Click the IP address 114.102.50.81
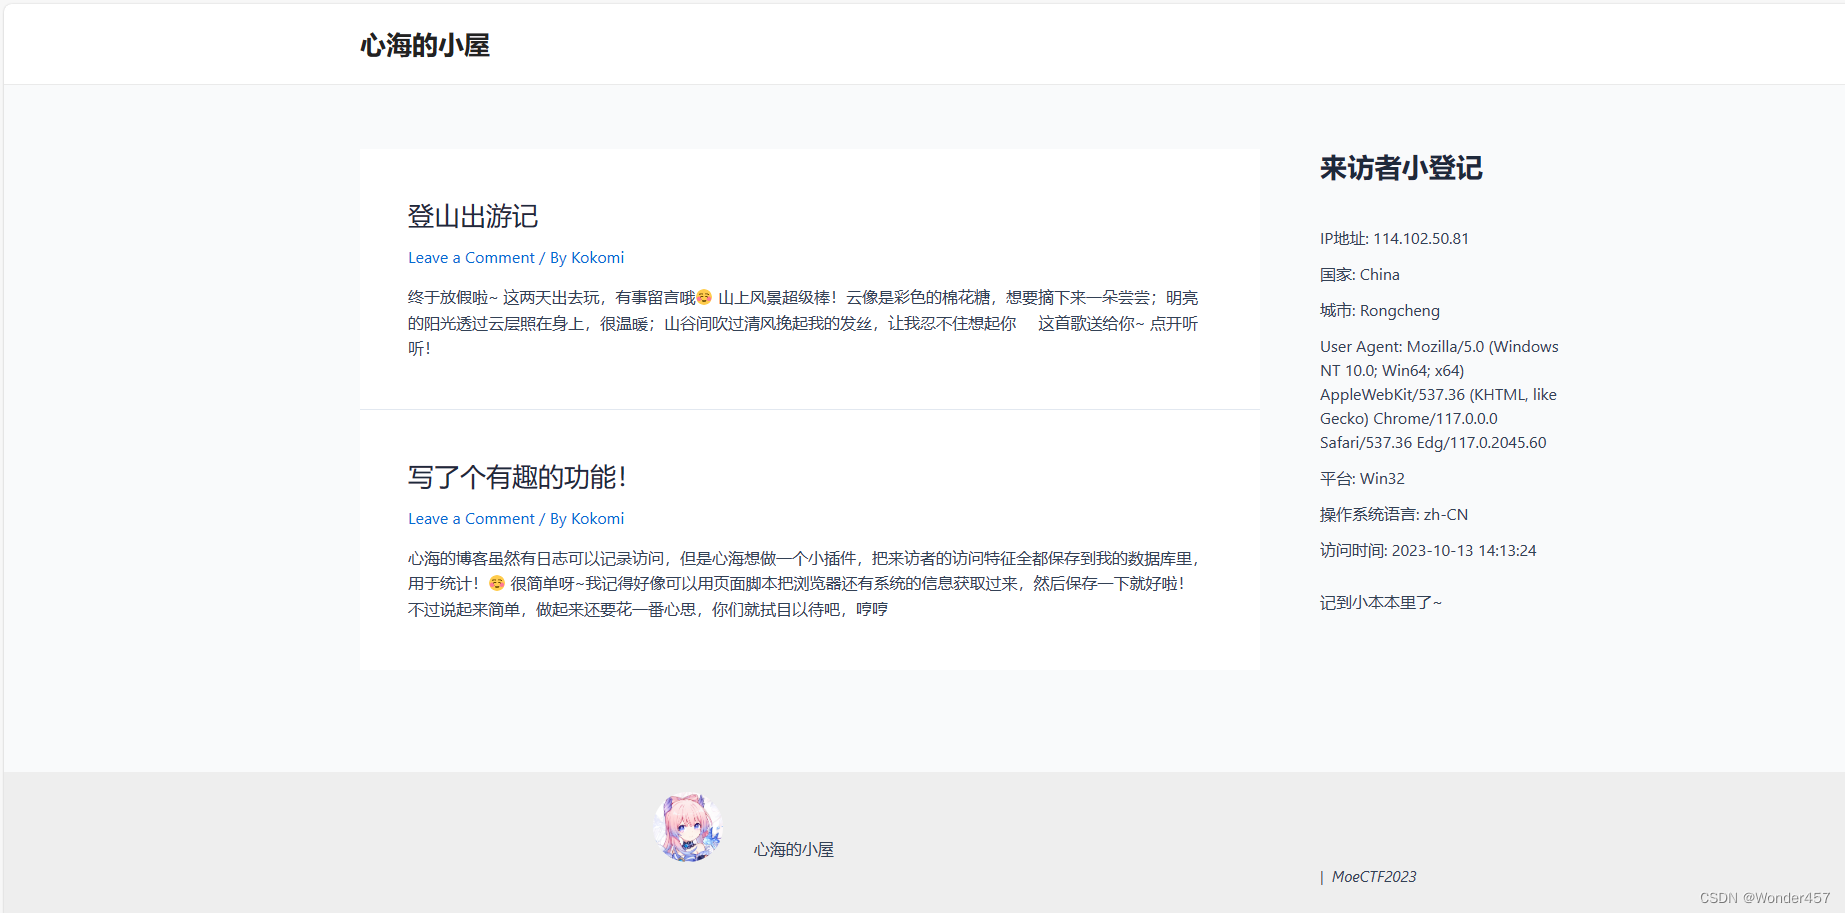Viewport: 1845px width, 913px height. pyautogui.click(x=1420, y=238)
